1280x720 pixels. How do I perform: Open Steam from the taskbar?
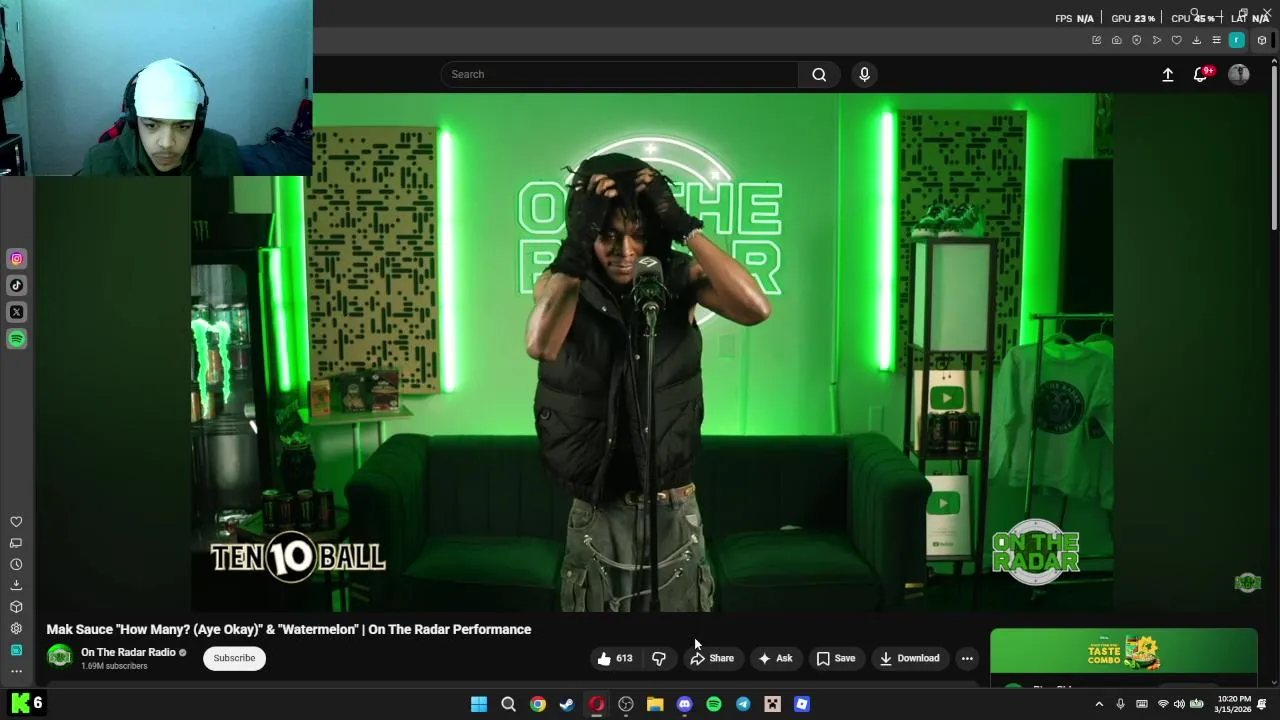pos(567,704)
